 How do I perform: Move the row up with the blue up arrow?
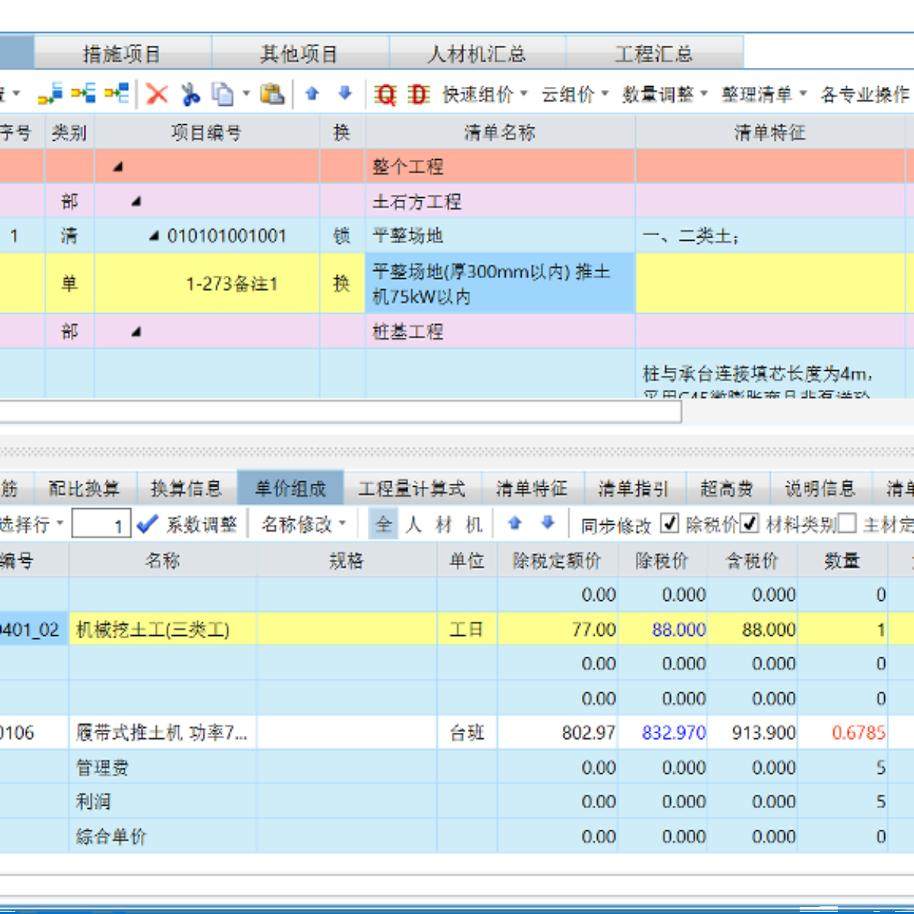(x=314, y=95)
